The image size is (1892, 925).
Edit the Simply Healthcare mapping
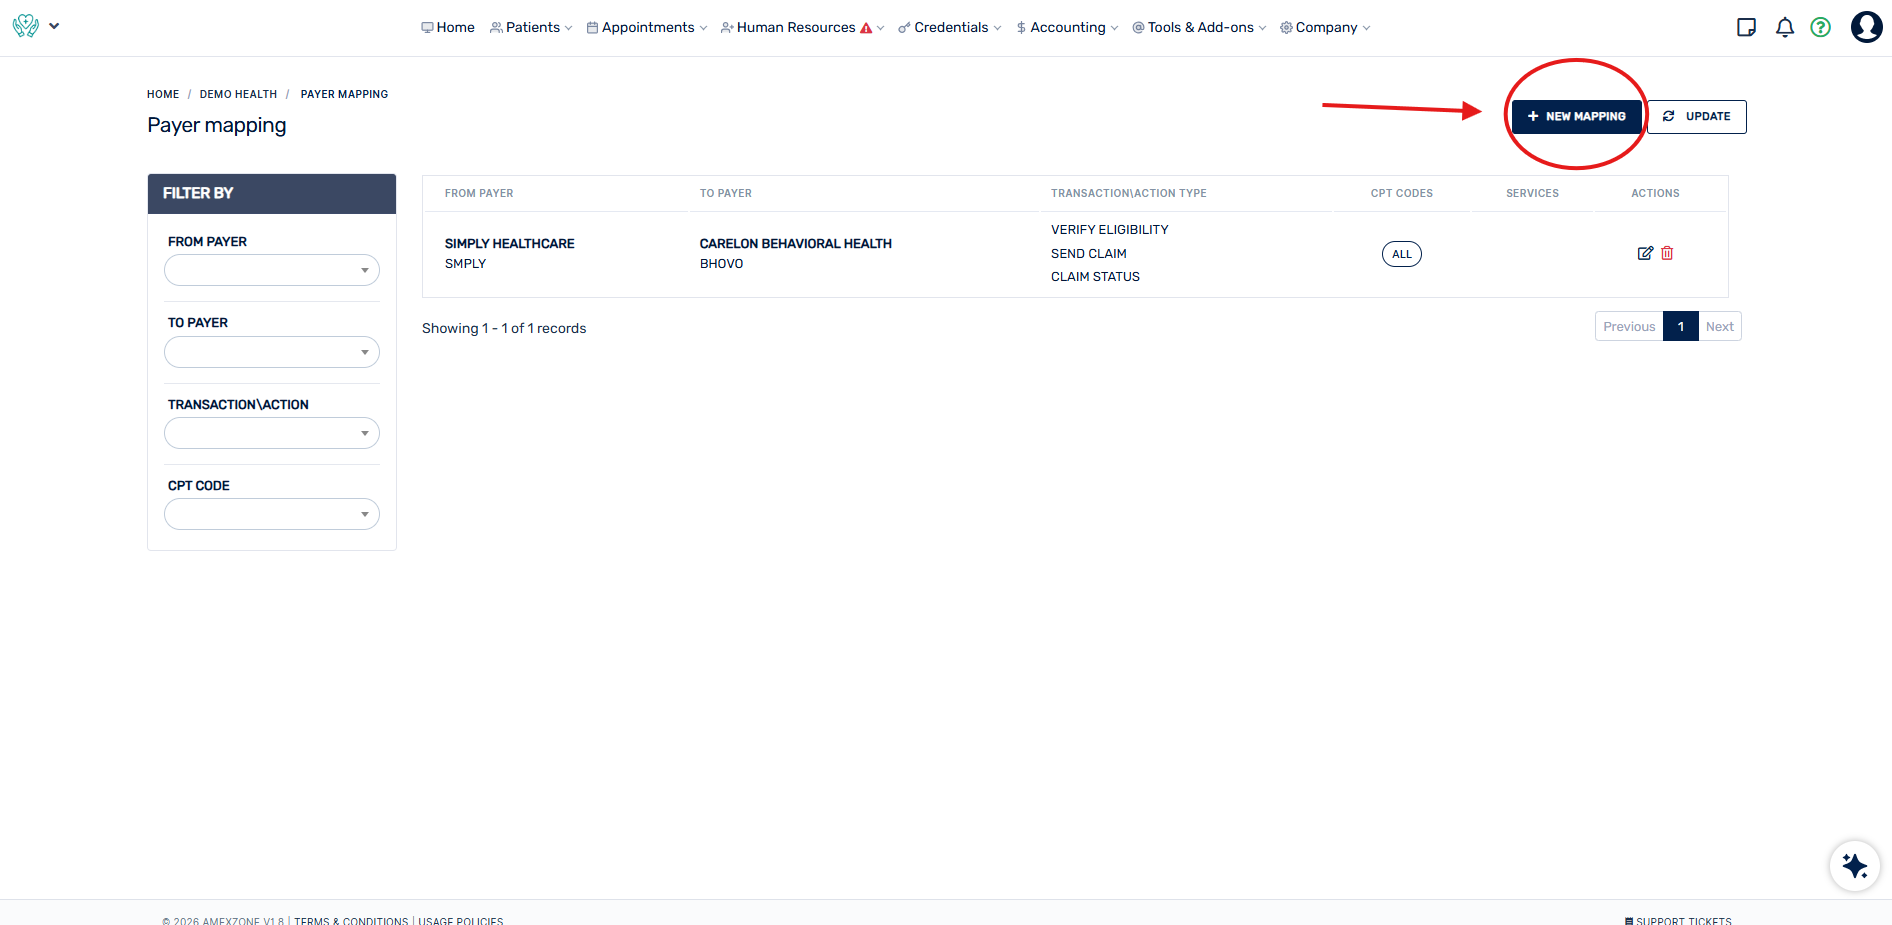(1645, 253)
